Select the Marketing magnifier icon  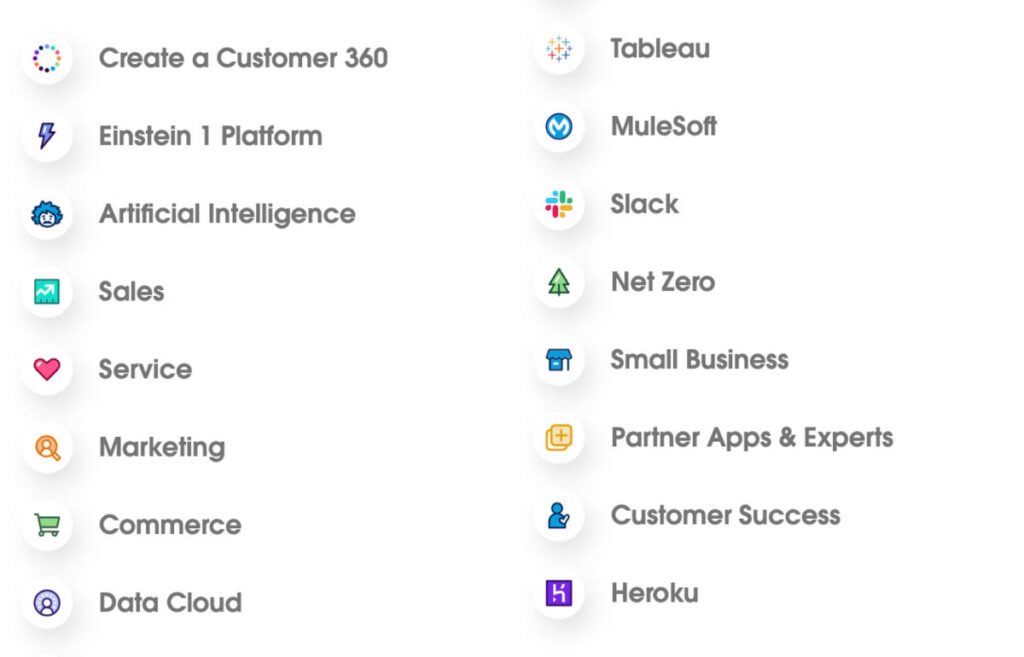tap(47, 447)
